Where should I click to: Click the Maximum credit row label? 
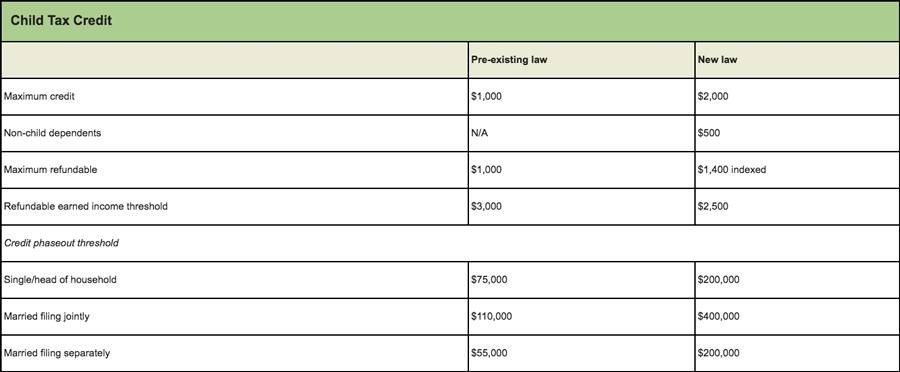click(x=39, y=96)
